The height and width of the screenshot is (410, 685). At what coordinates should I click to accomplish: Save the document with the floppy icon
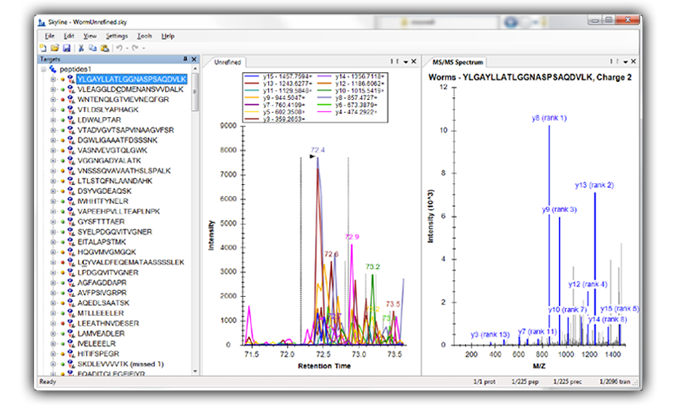(x=66, y=47)
